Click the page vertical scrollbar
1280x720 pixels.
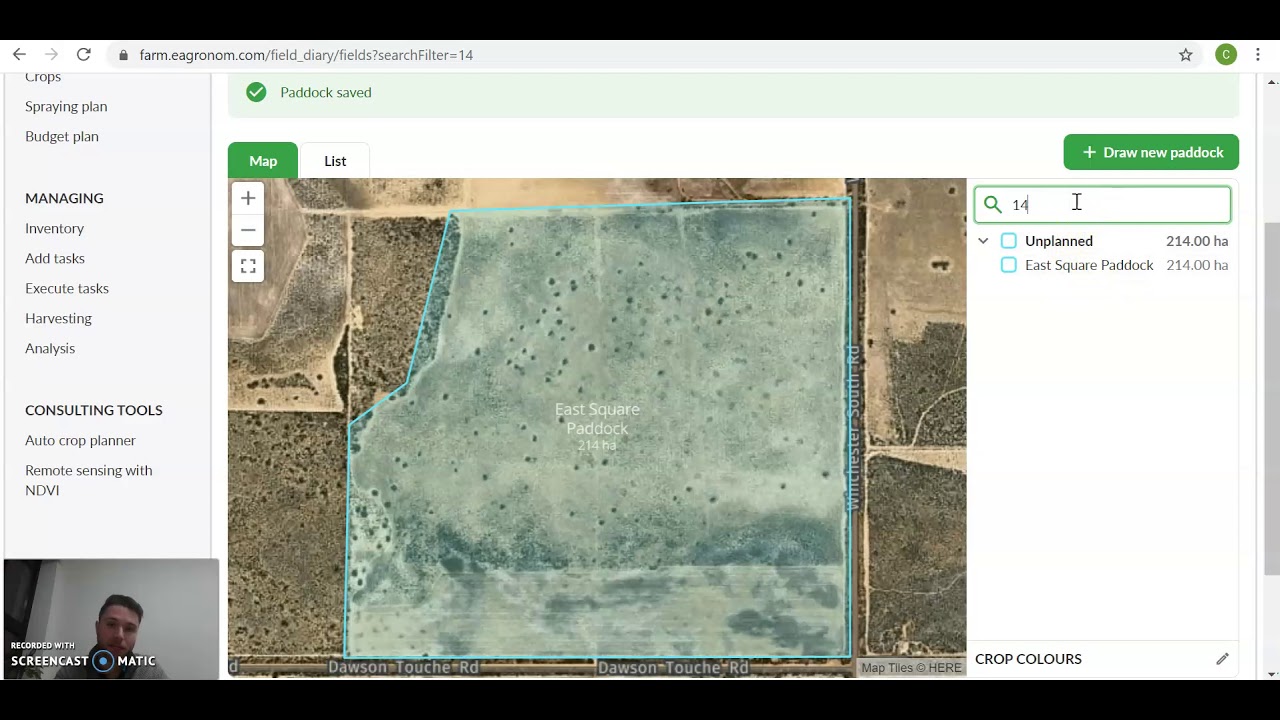1272,398
